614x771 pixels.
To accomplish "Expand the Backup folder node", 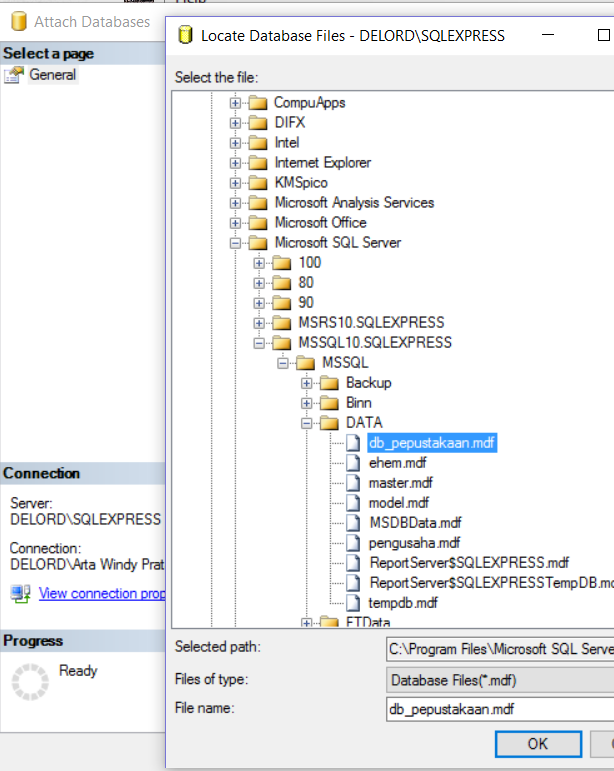I will point(306,383).
